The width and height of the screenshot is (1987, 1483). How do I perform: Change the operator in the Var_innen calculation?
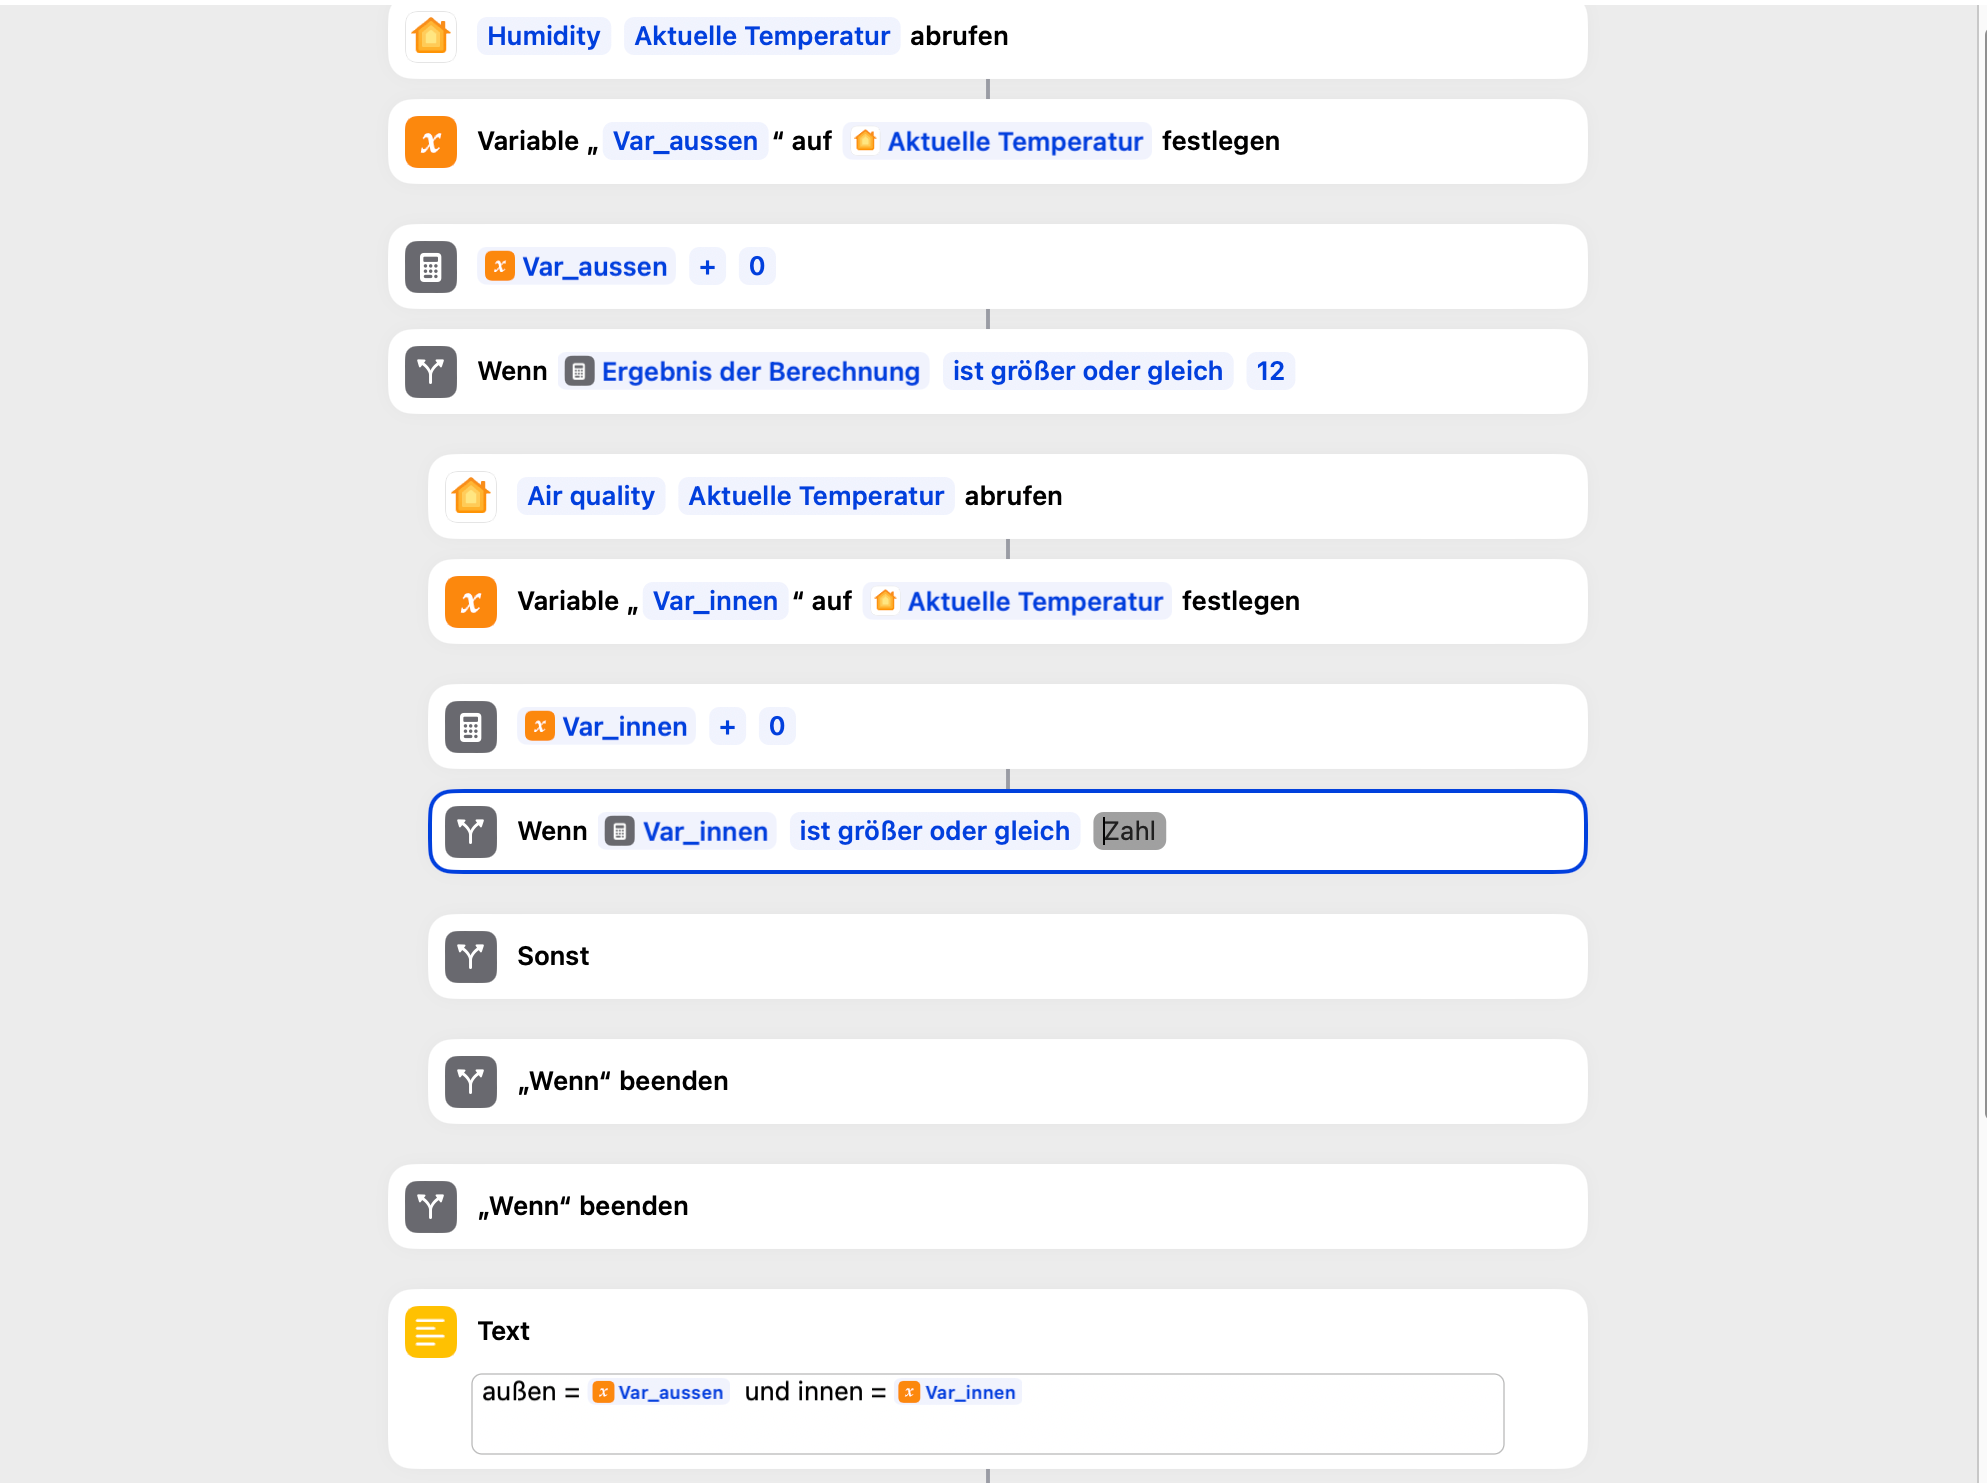pos(727,727)
